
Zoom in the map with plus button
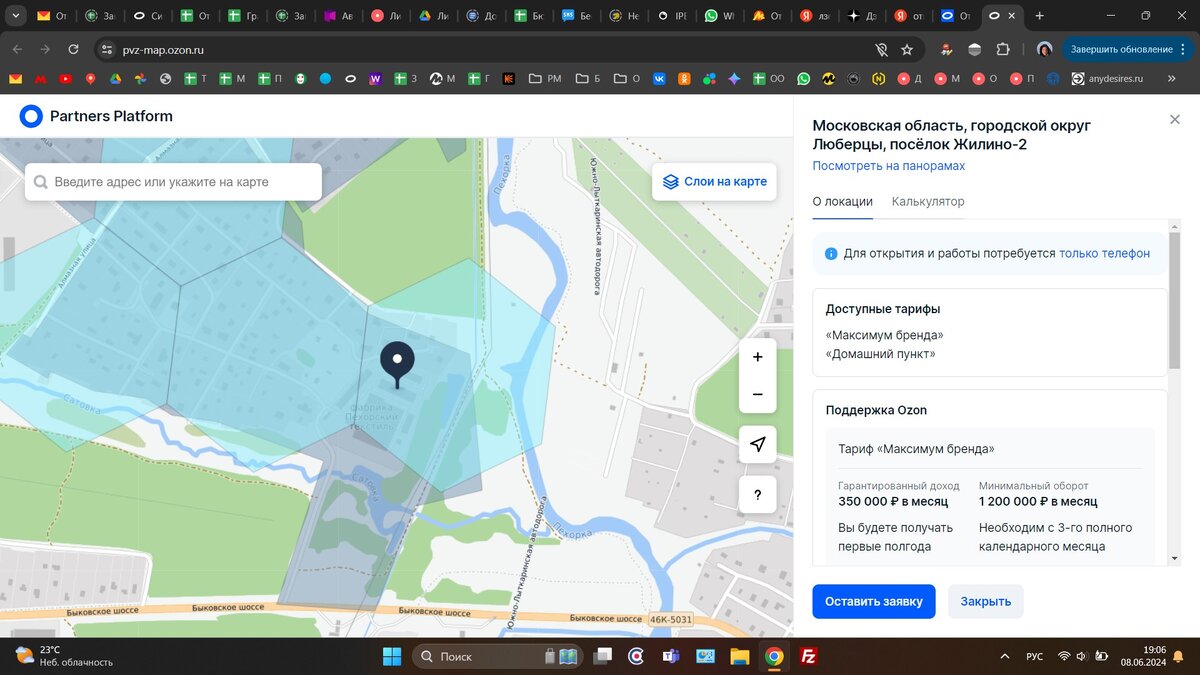(x=757, y=357)
